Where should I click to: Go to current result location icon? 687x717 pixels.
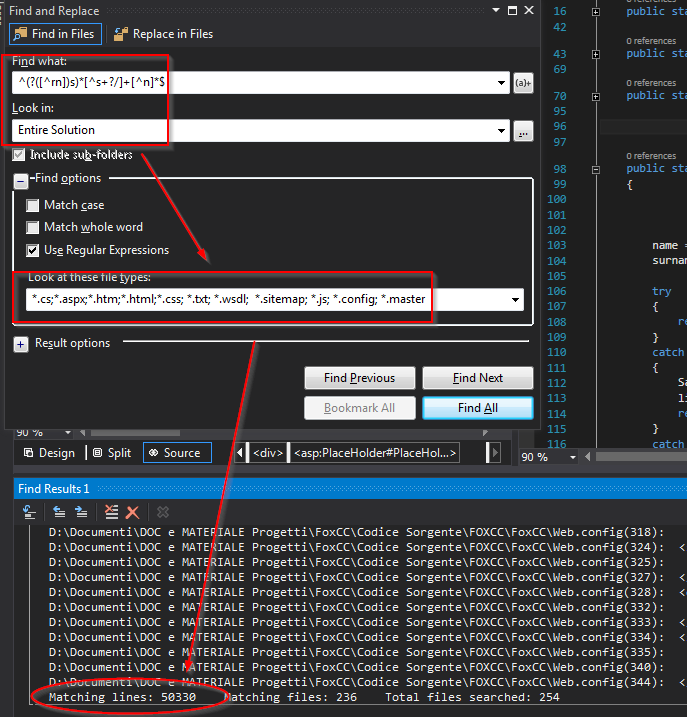coord(31,511)
